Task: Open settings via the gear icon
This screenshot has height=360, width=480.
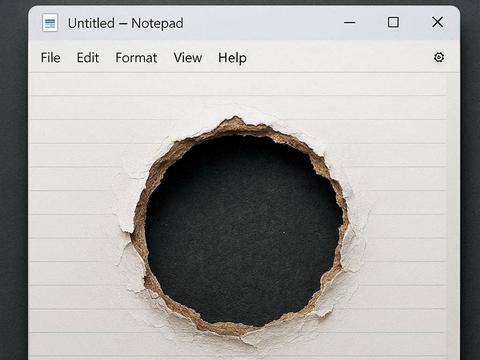Action: coord(439,57)
